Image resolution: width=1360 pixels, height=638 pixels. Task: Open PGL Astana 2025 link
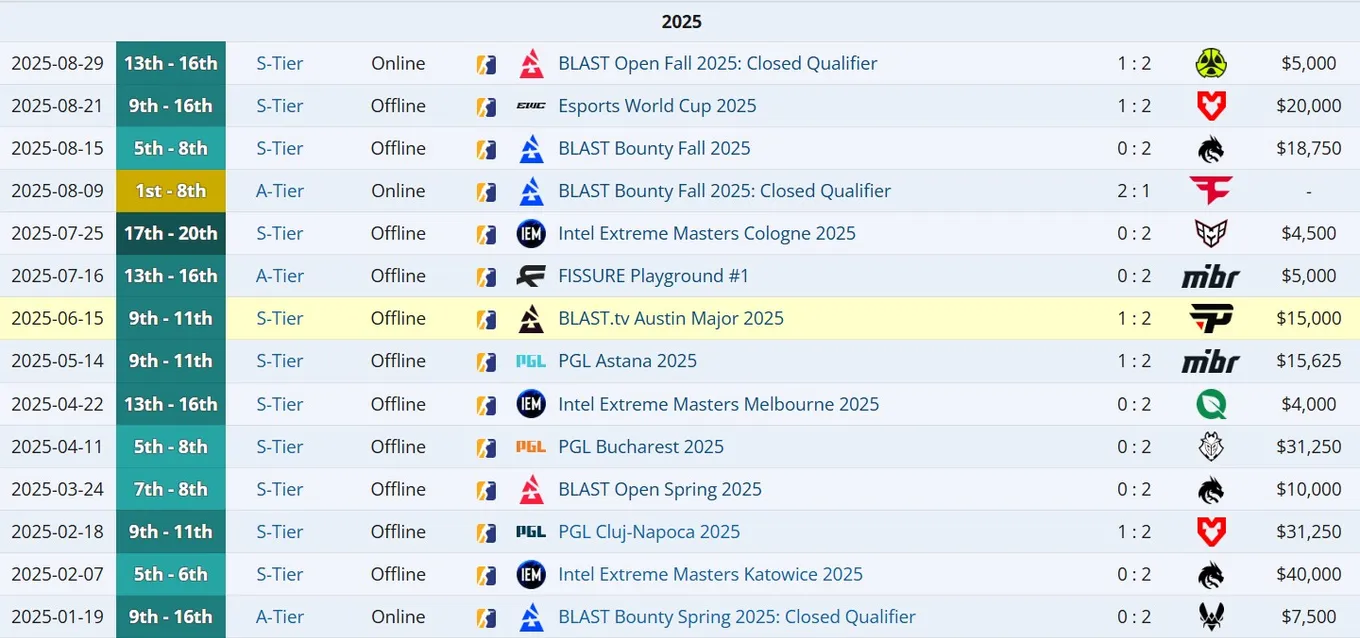(x=627, y=361)
